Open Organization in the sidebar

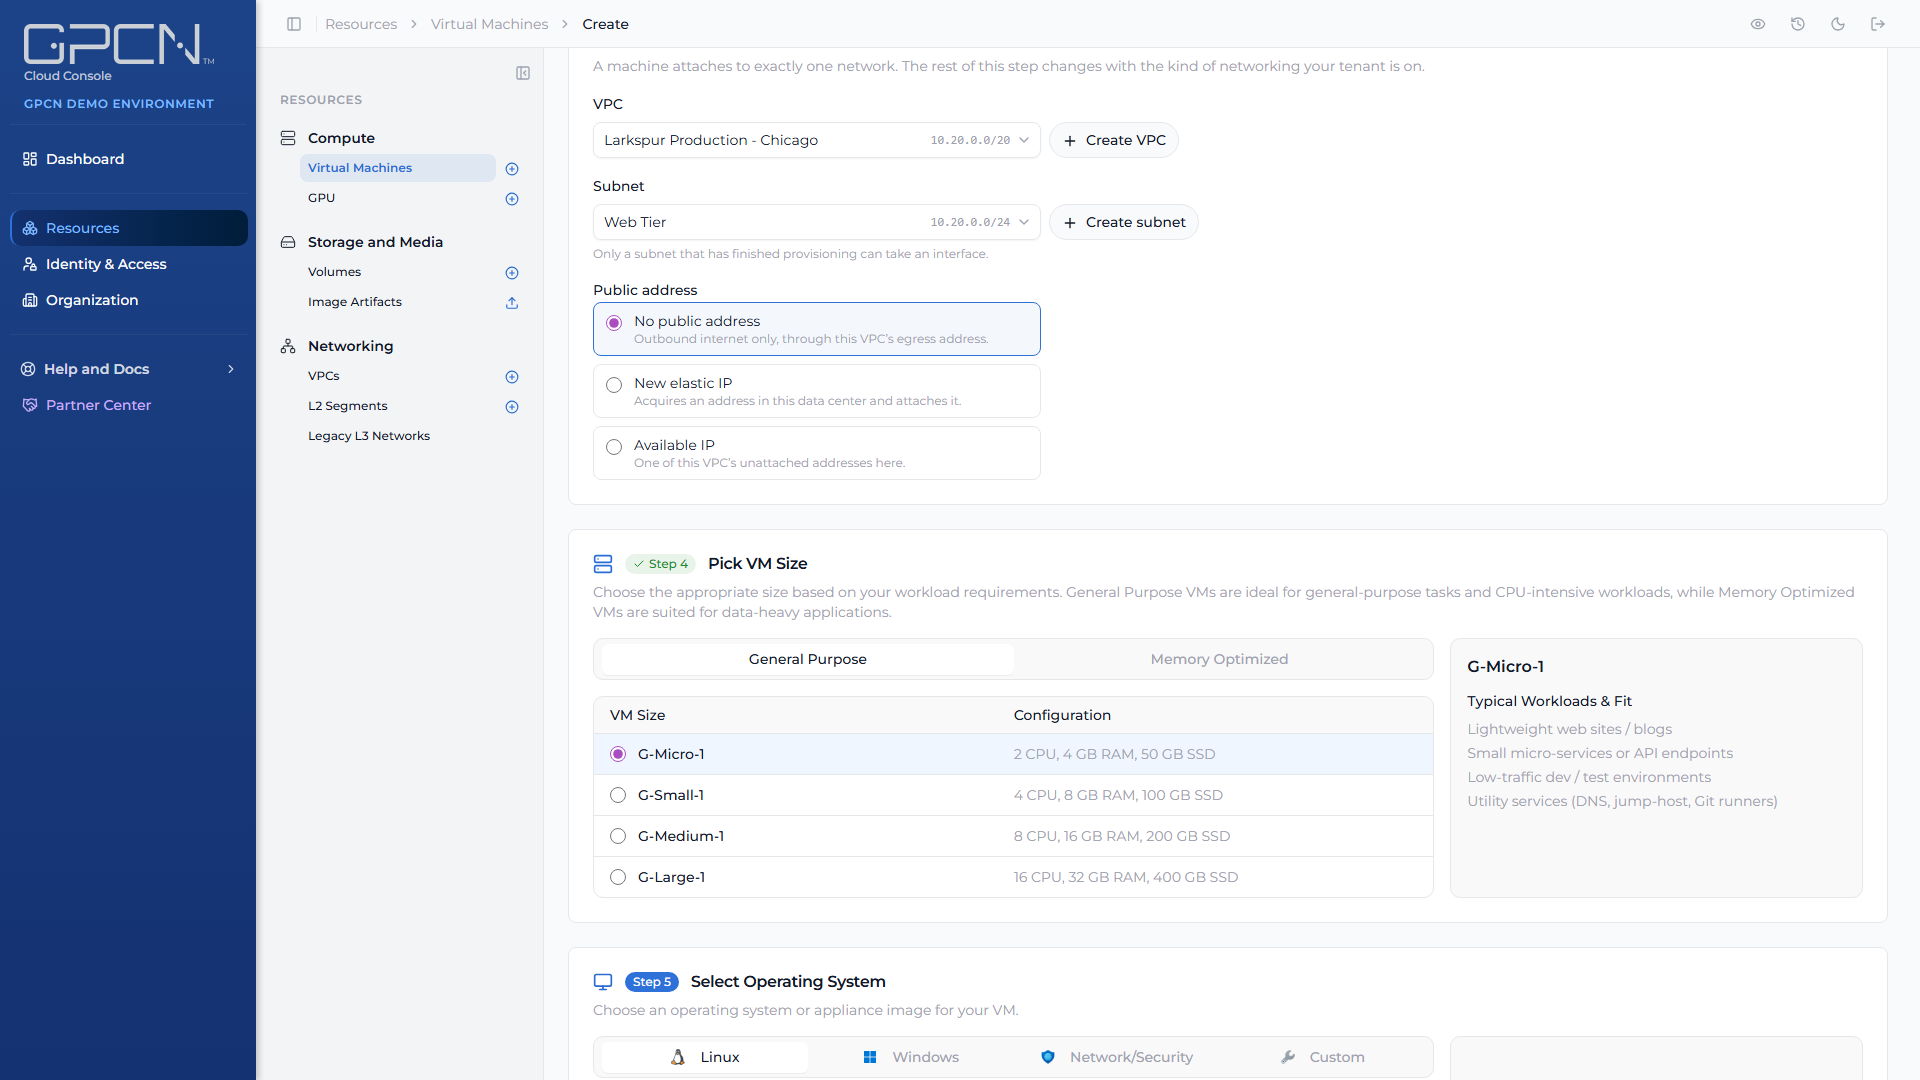click(128, 300)
